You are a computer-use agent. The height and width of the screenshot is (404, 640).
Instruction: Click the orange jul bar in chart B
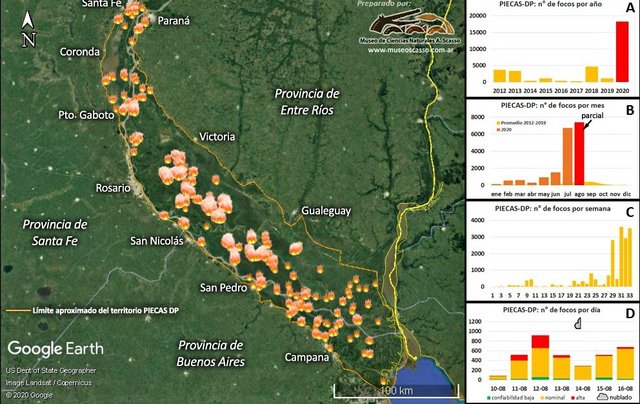[567, 156]
